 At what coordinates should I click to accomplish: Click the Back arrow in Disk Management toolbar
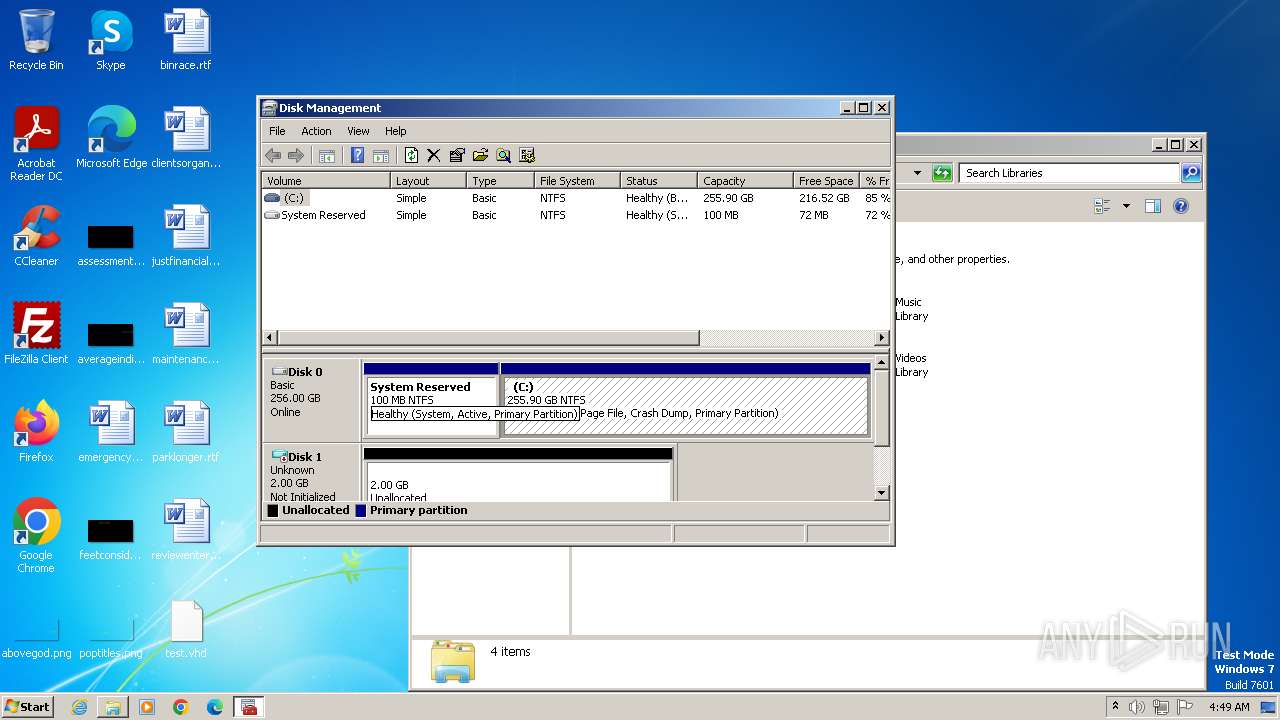(x=273, y=155)
